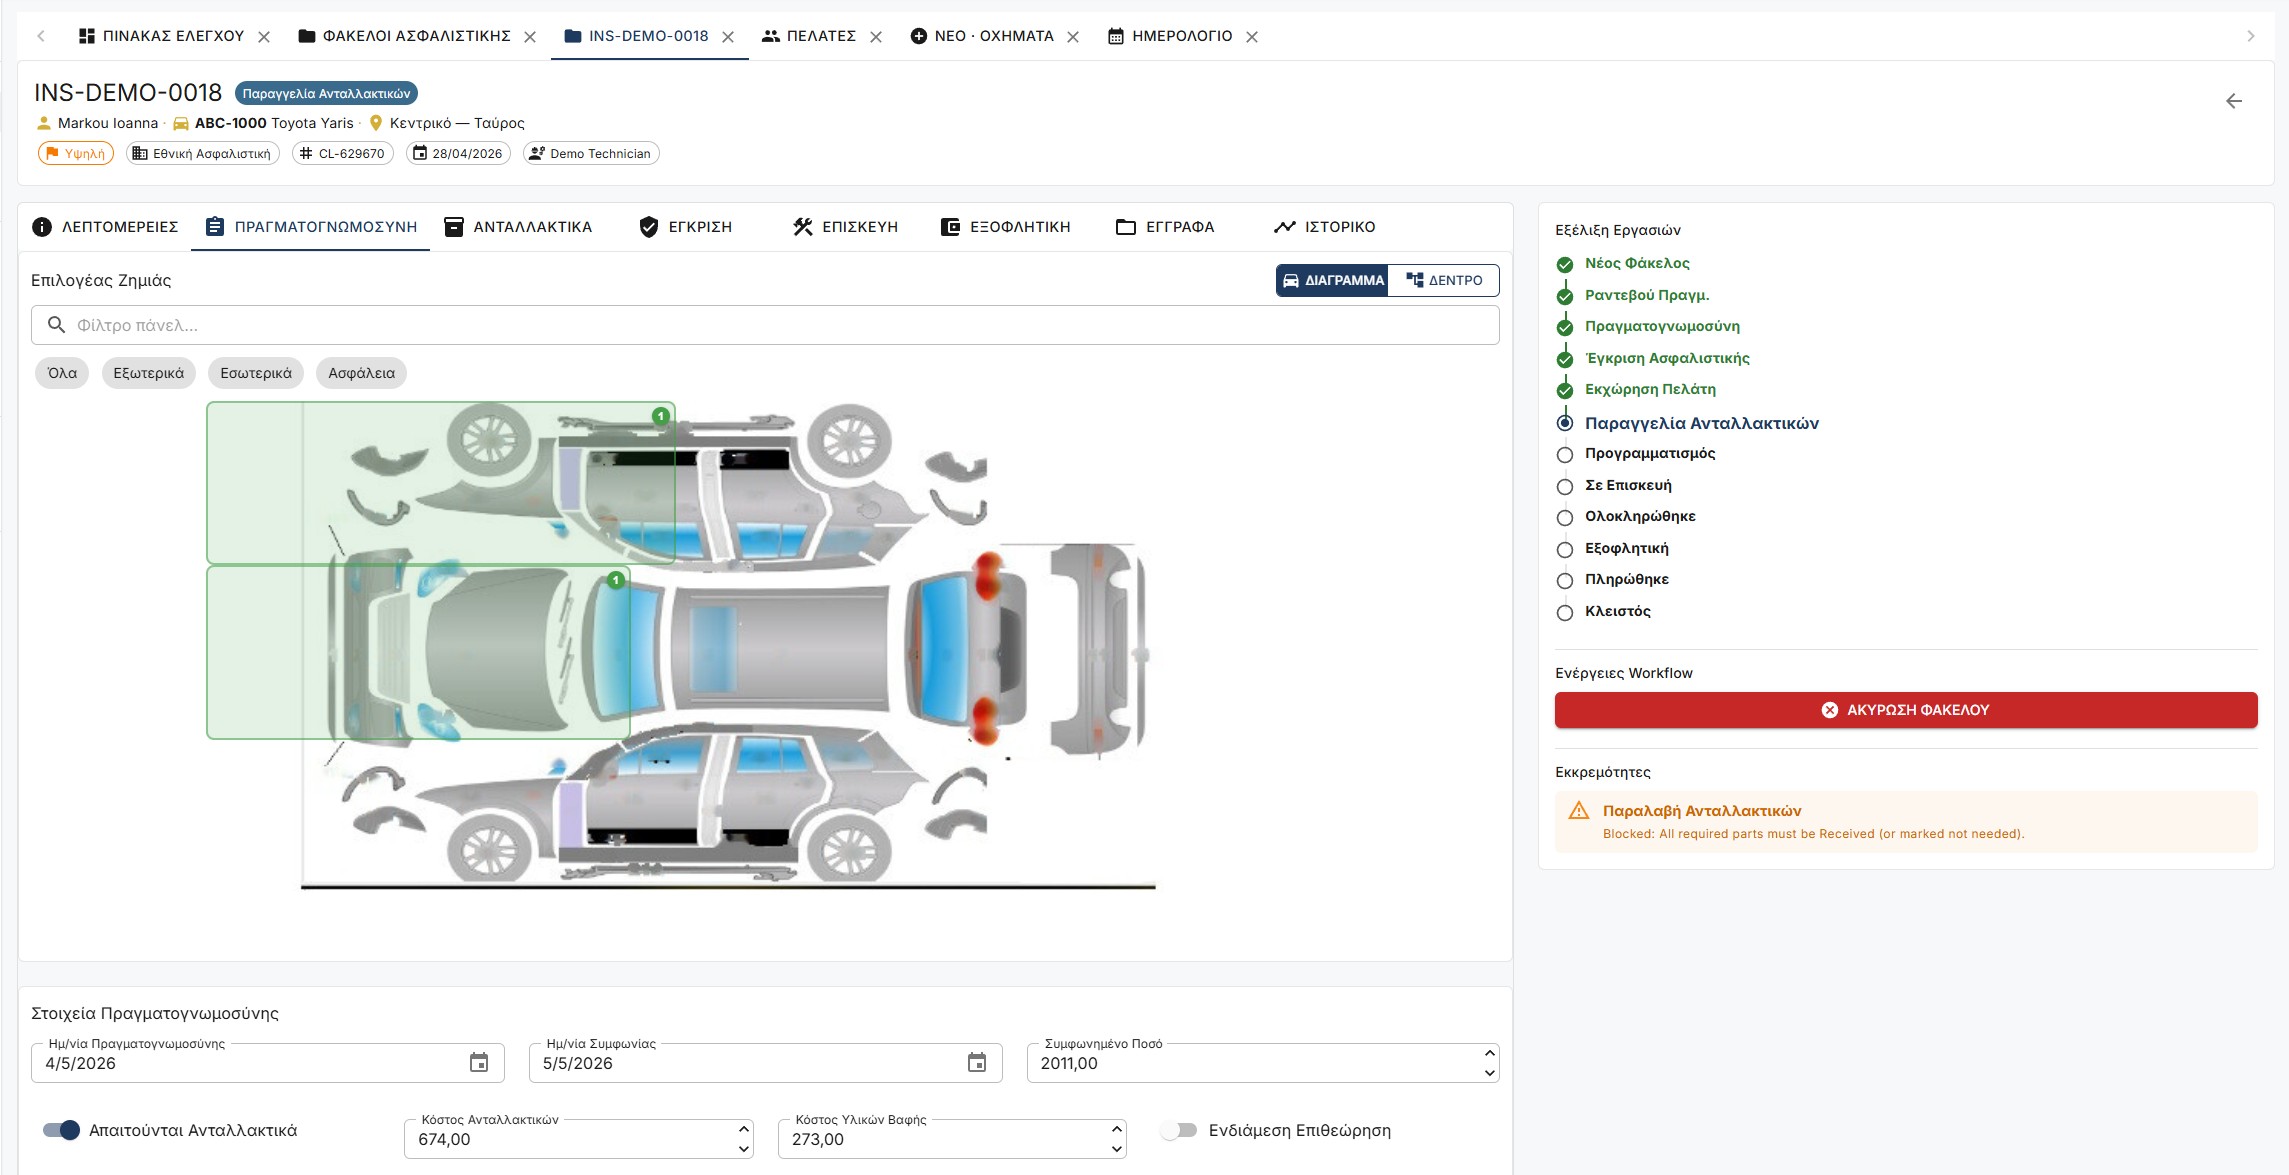Screen dimensions: 2289x1175
Task: Click the 28/04/2026 date chip
Action: pos(458,154)
